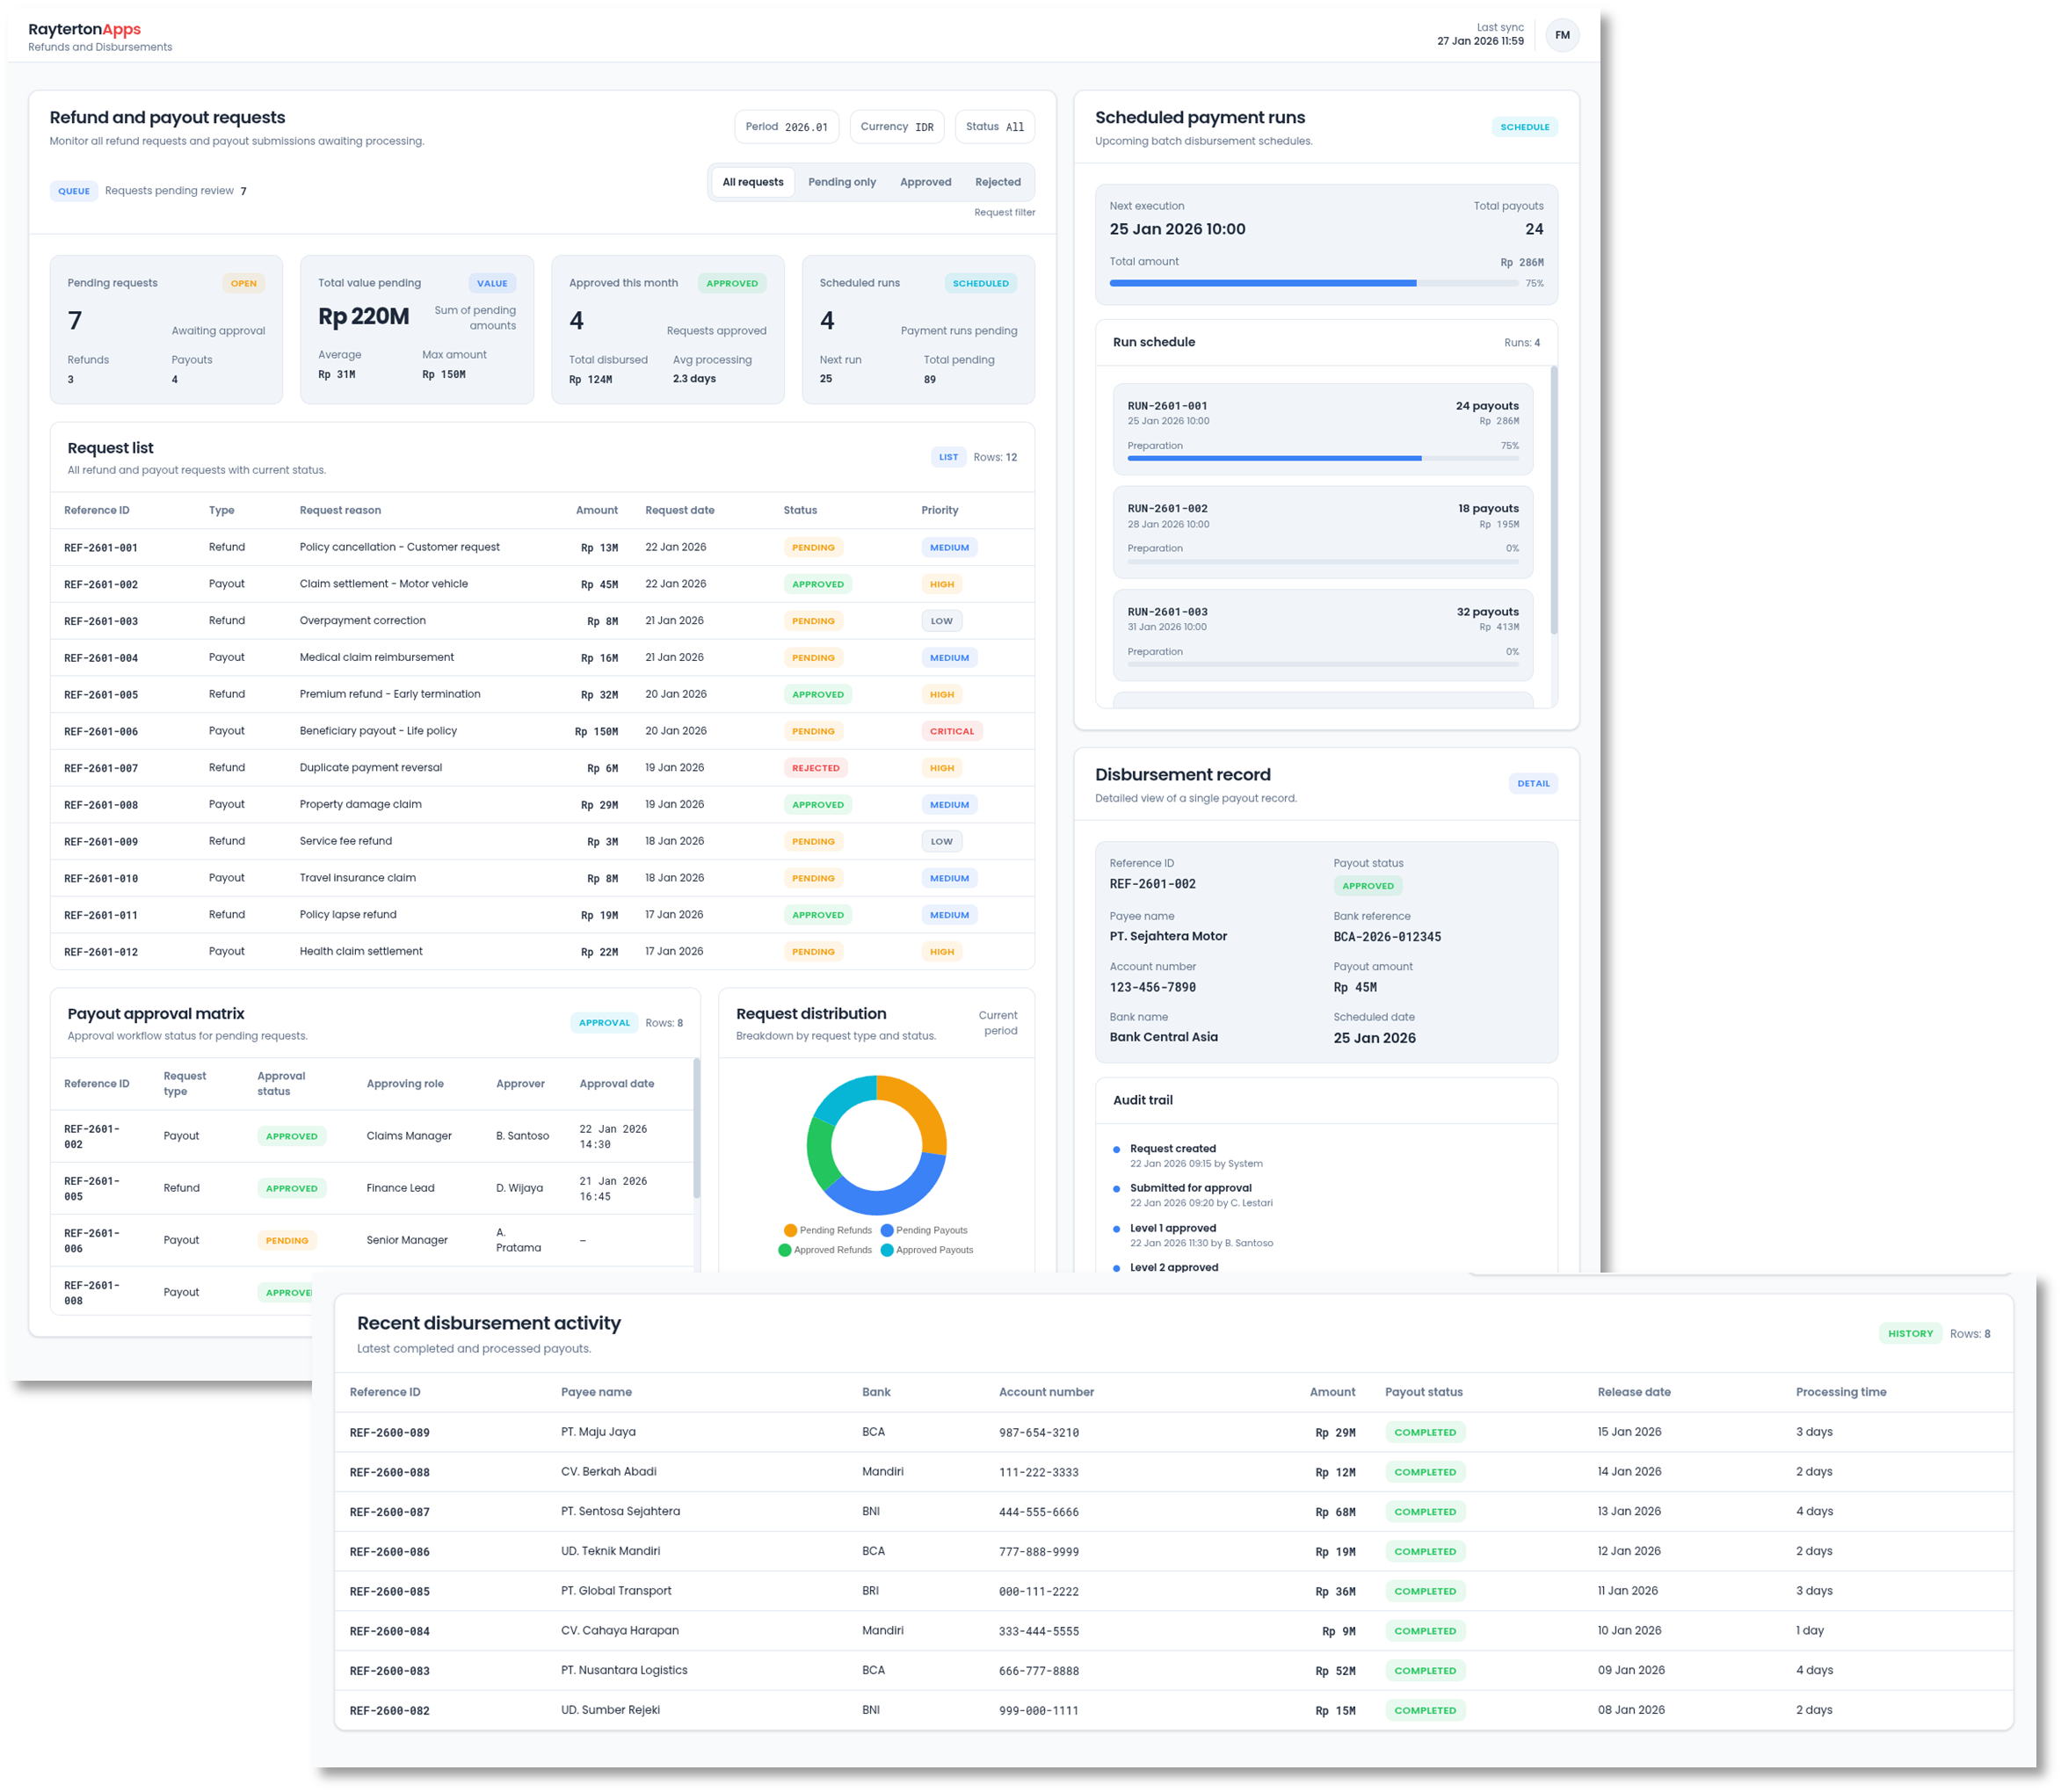The height and width of the screenshot is (1792, 2061).
Task: Click the QUEUE badge
Action: [74, 191]
